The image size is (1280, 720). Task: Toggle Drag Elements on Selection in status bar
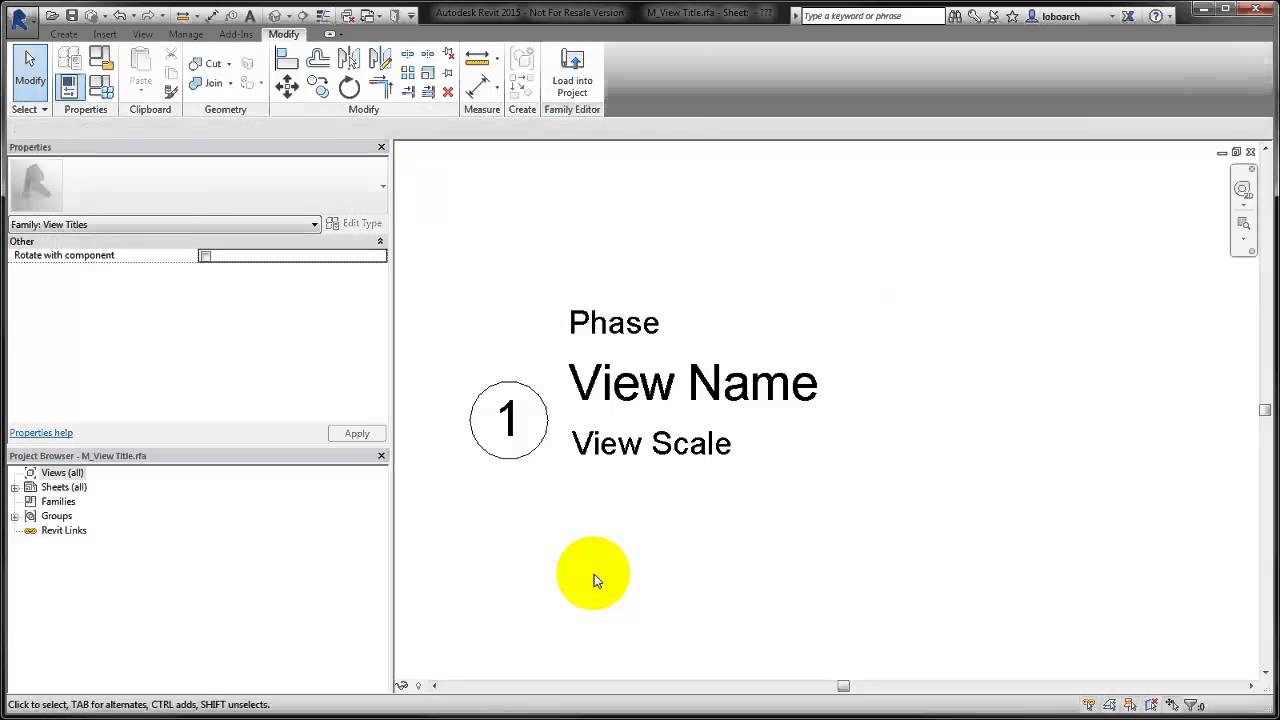coord(1172,705)
